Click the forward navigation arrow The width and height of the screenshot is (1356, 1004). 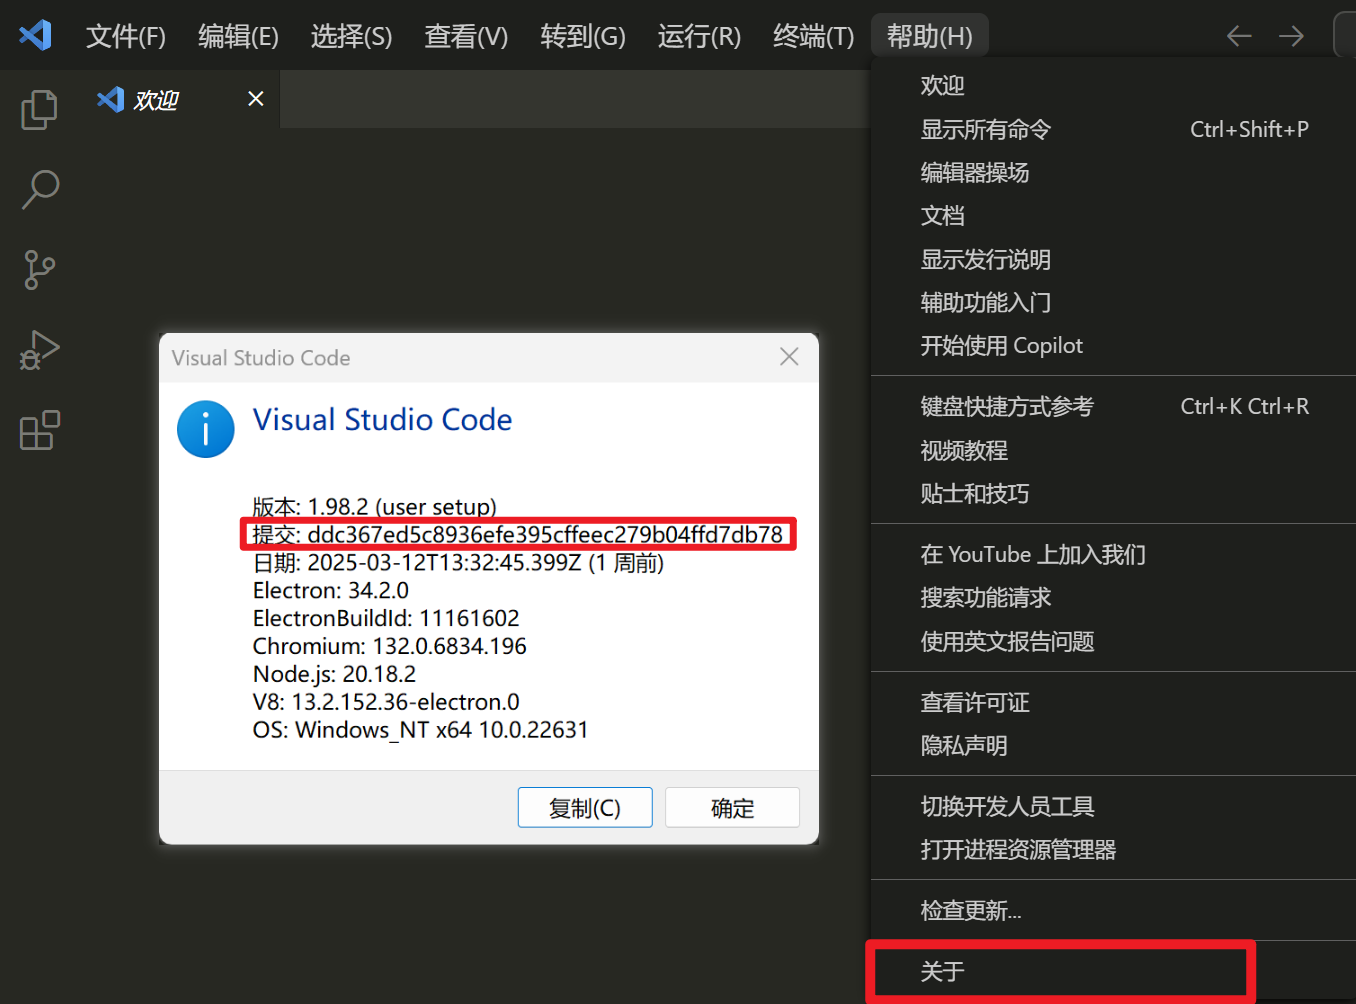[x=1291, y=35]
